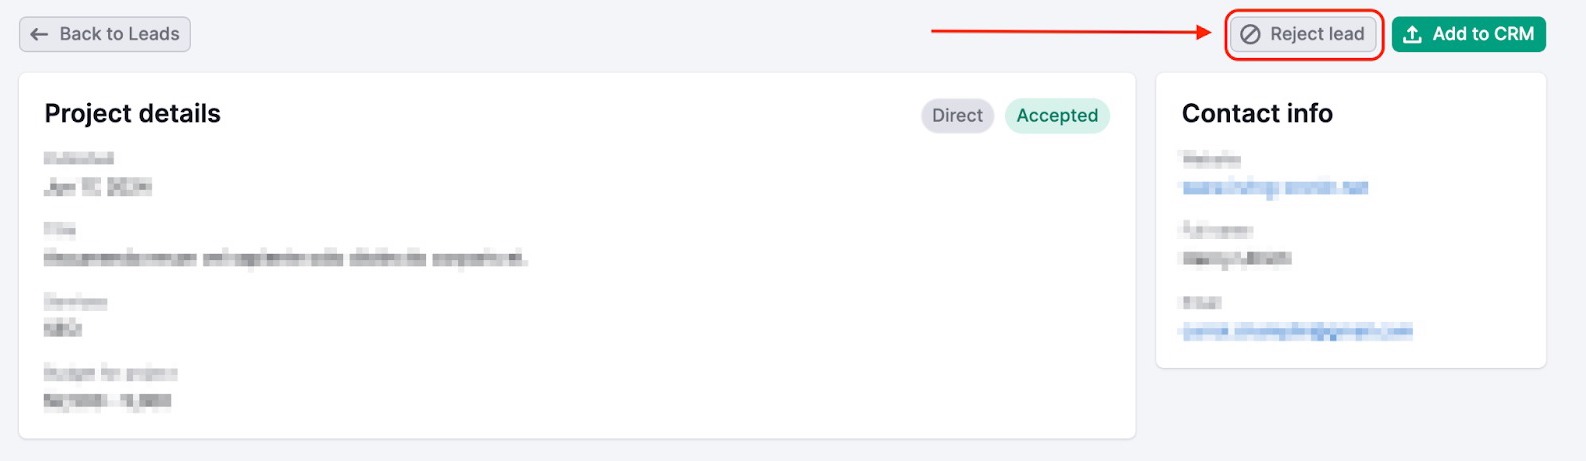Image resolution: width=1586 pixels, height=461 pixels.
Task: Select the green Accepted status badge
Action: (x=1057, y=115)
